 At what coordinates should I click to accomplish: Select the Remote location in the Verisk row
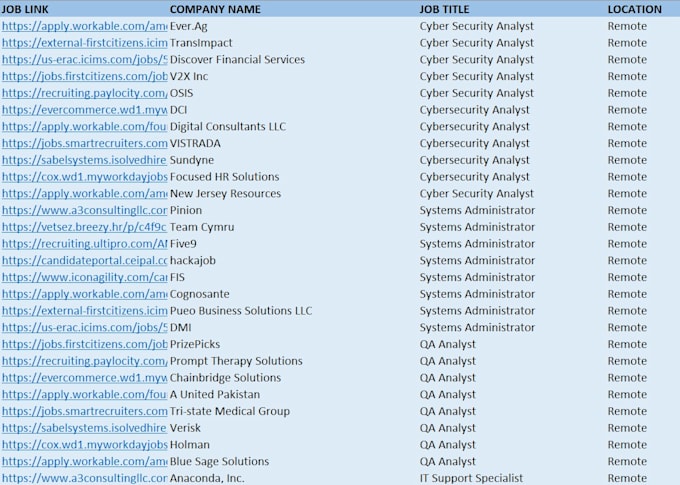(x=627, y=428)
